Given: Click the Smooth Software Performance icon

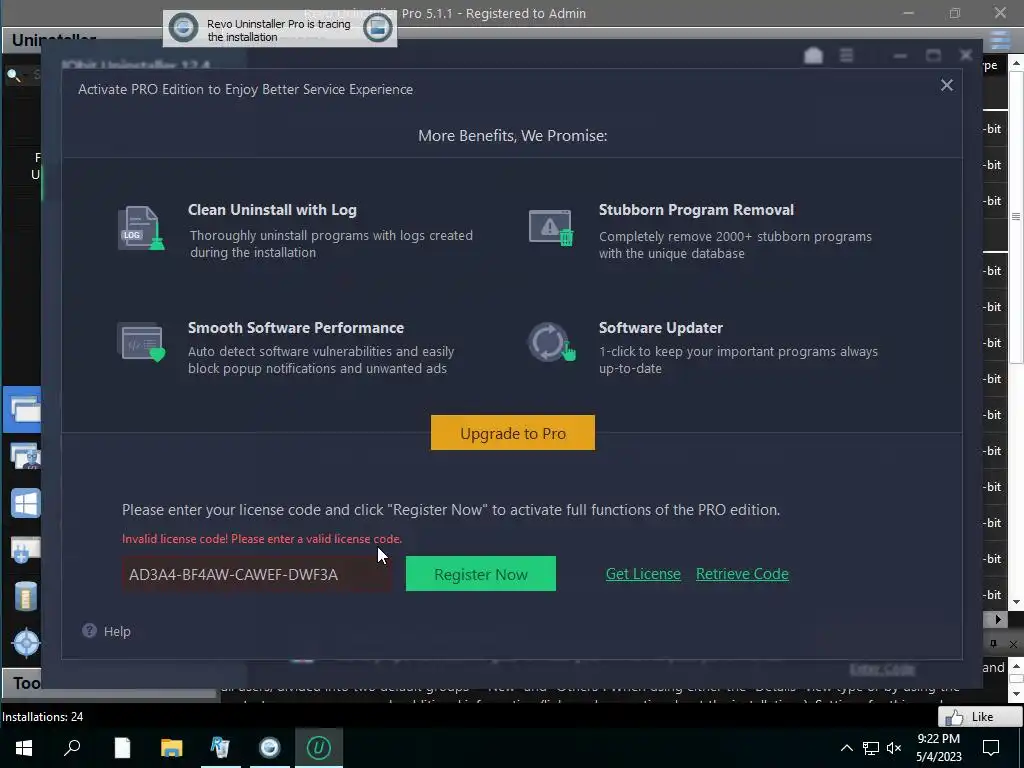Looking at the screenshot, I should (141, 342).
